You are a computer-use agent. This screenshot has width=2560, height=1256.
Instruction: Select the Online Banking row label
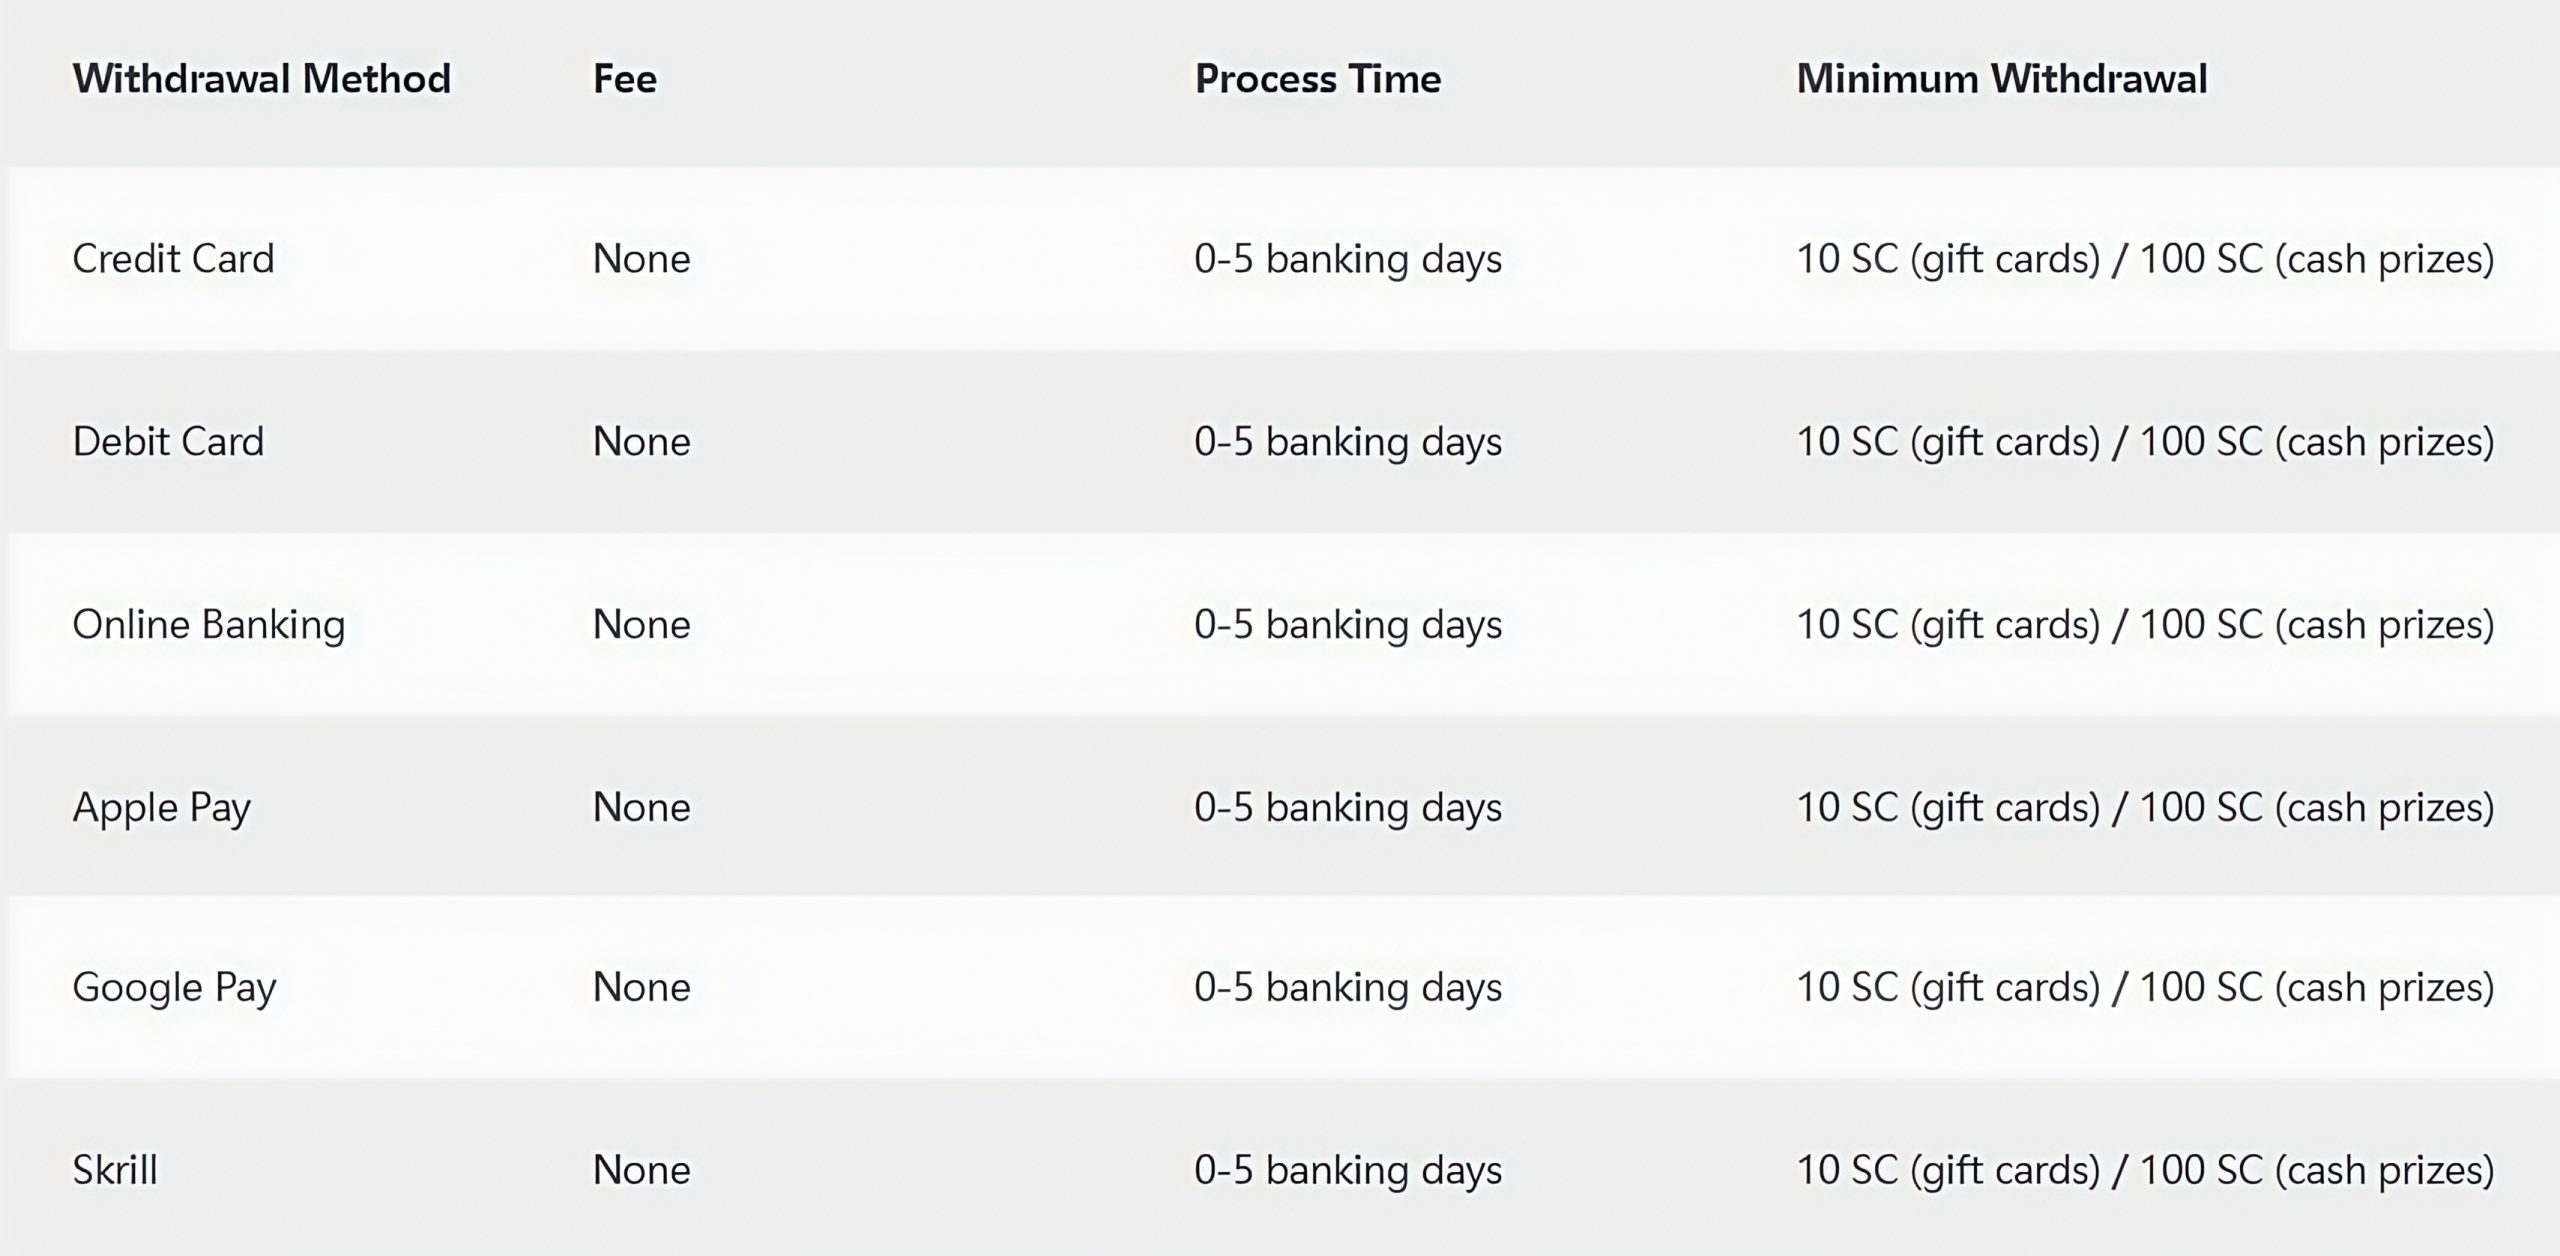coord(209,625)
